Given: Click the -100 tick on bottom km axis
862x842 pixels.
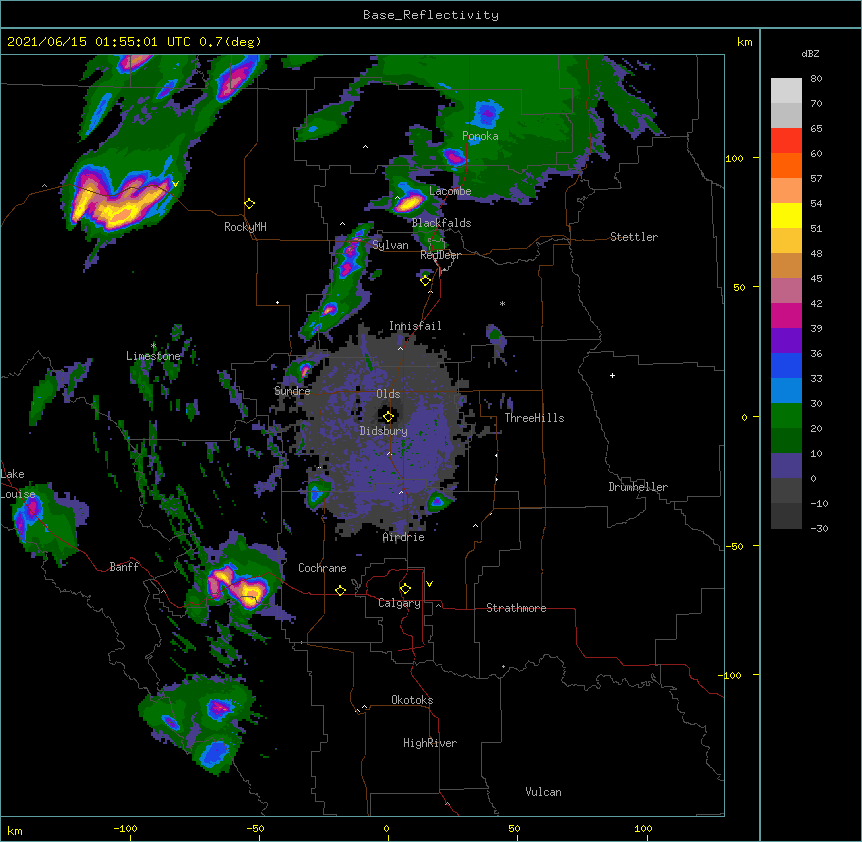Looking at the screenshot, I should coord(126,828).
